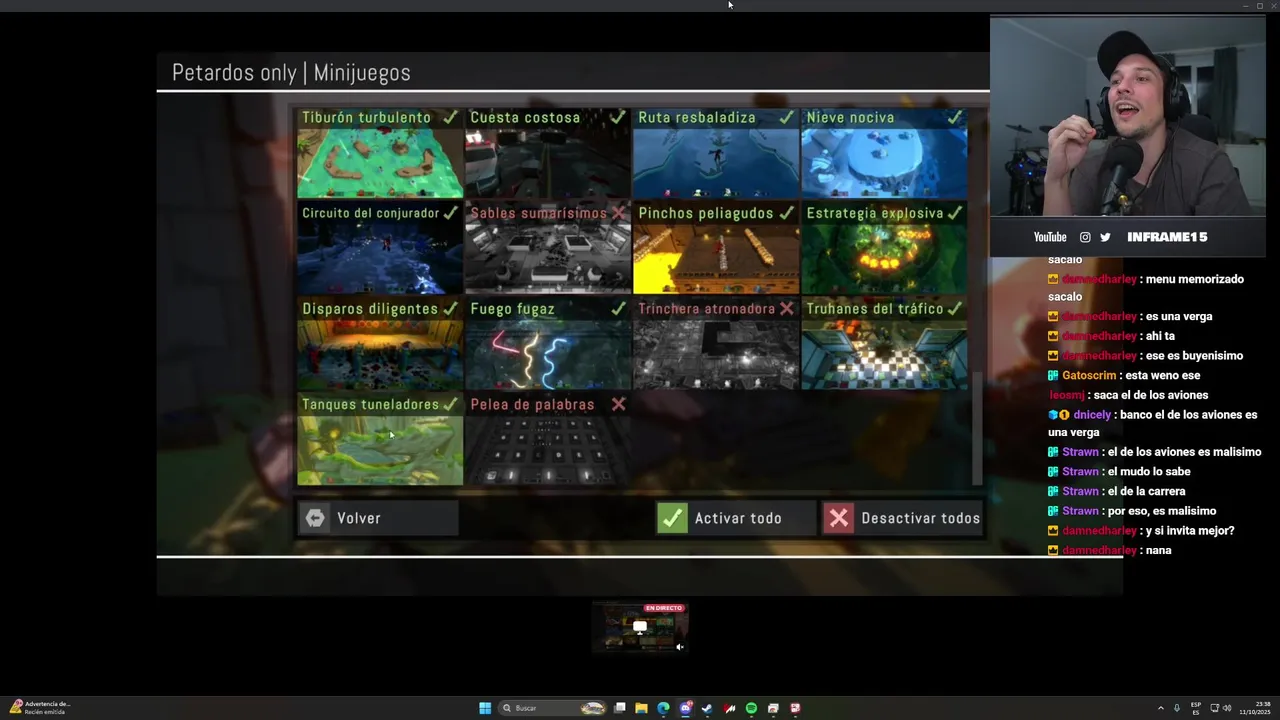This screenshot has width=1280, height=720.
Task: Open File Explorer from the taskbar
Action: [x=641, y=708]
